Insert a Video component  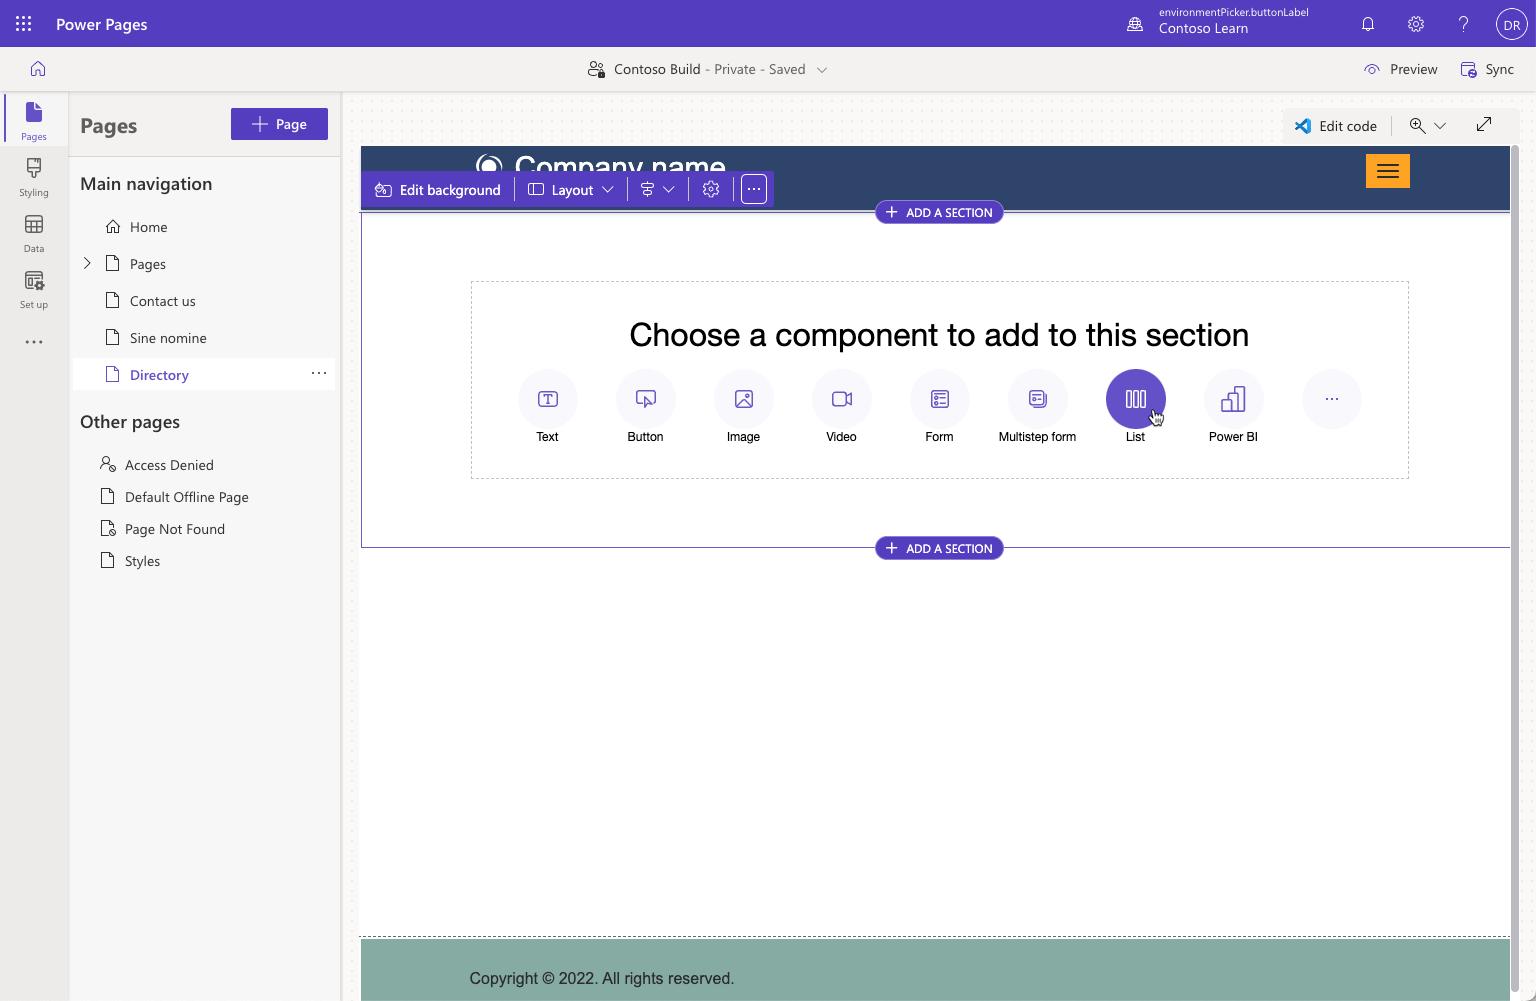click(841, 398)
